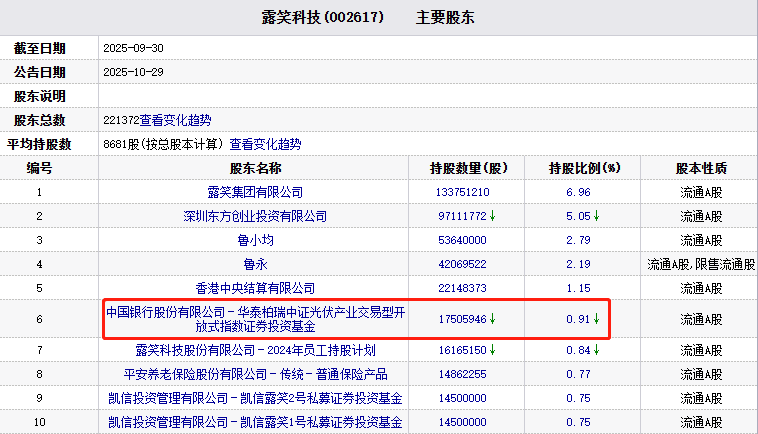Viewport: 758px width, 434px height.
Task: Click the green down arrow beside 5.05
Action: 596,216
